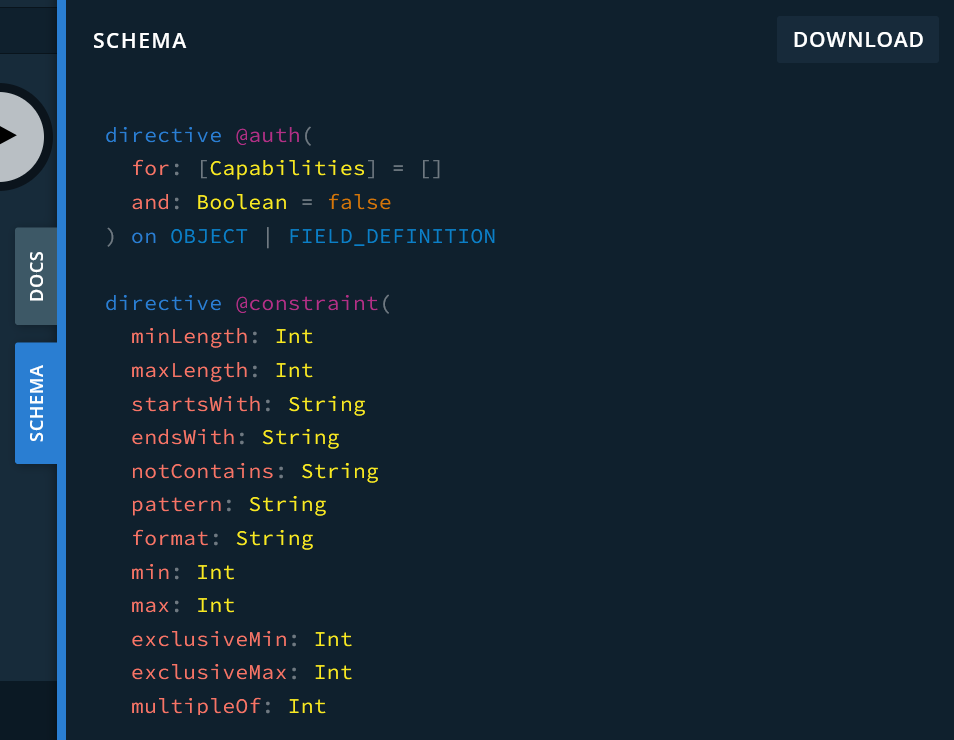The height and width of the screenshot is (740, 954).
Task: Click String type of notContains
Action: tap(339, 472)
